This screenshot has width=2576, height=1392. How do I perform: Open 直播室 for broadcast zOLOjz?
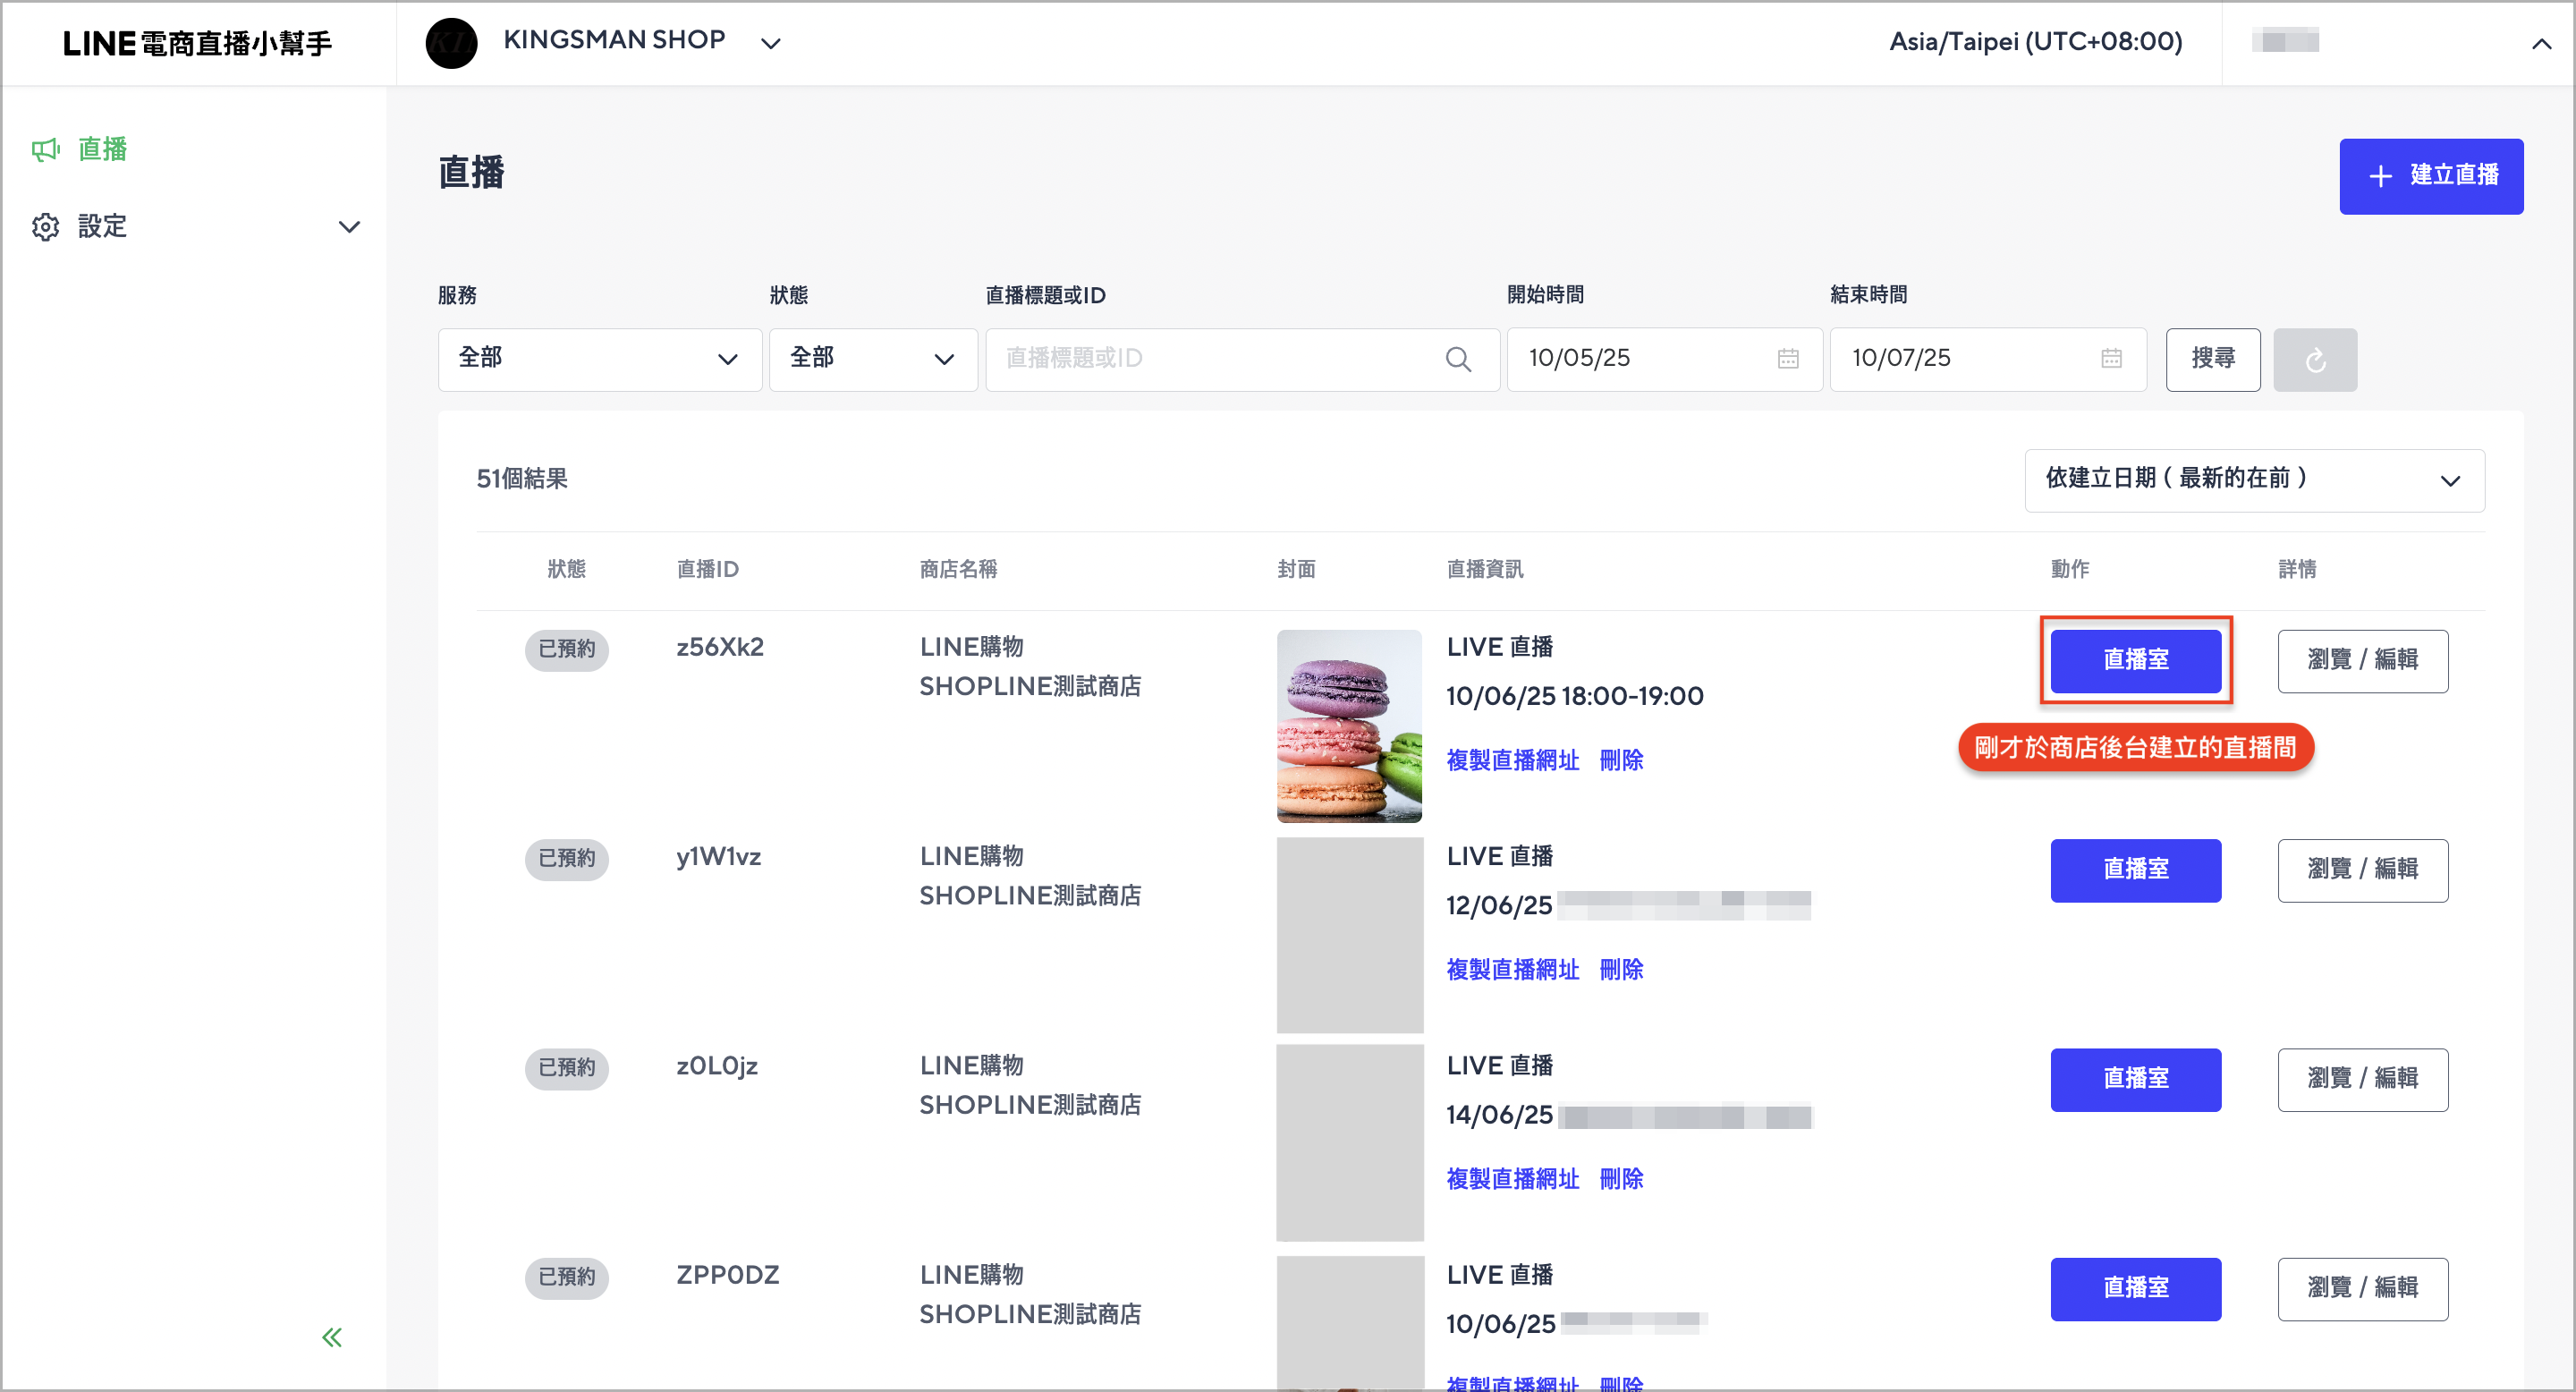tap(2135, 1079)
